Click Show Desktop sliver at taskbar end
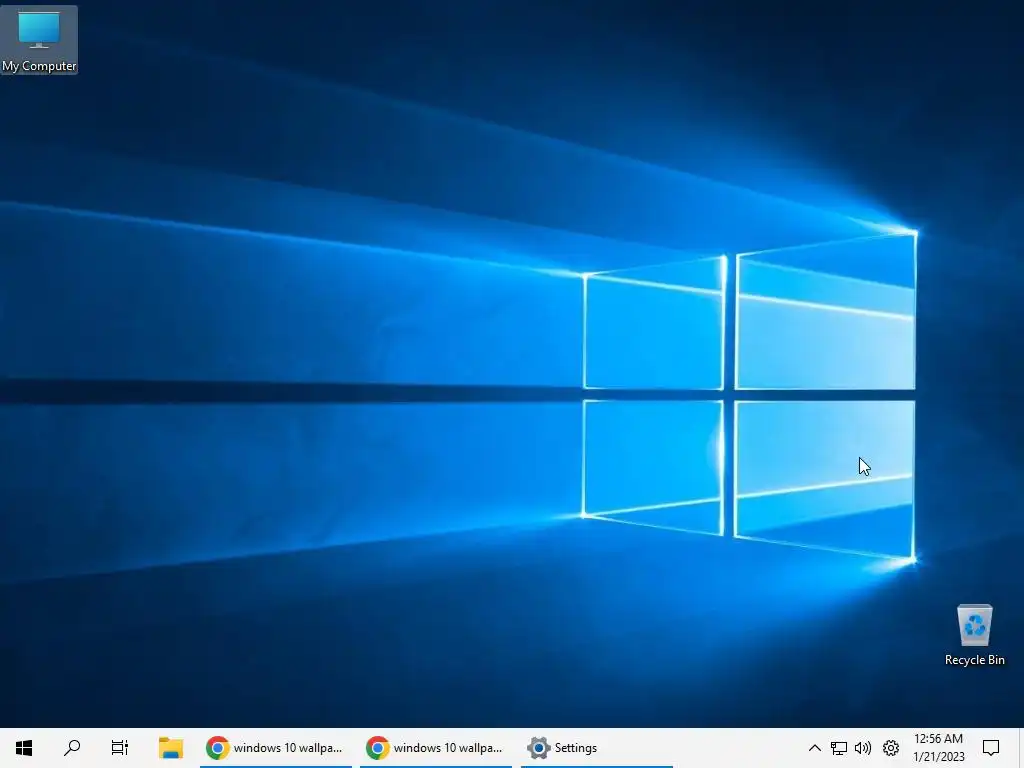1024x768 pixels. pos(1021,748)
